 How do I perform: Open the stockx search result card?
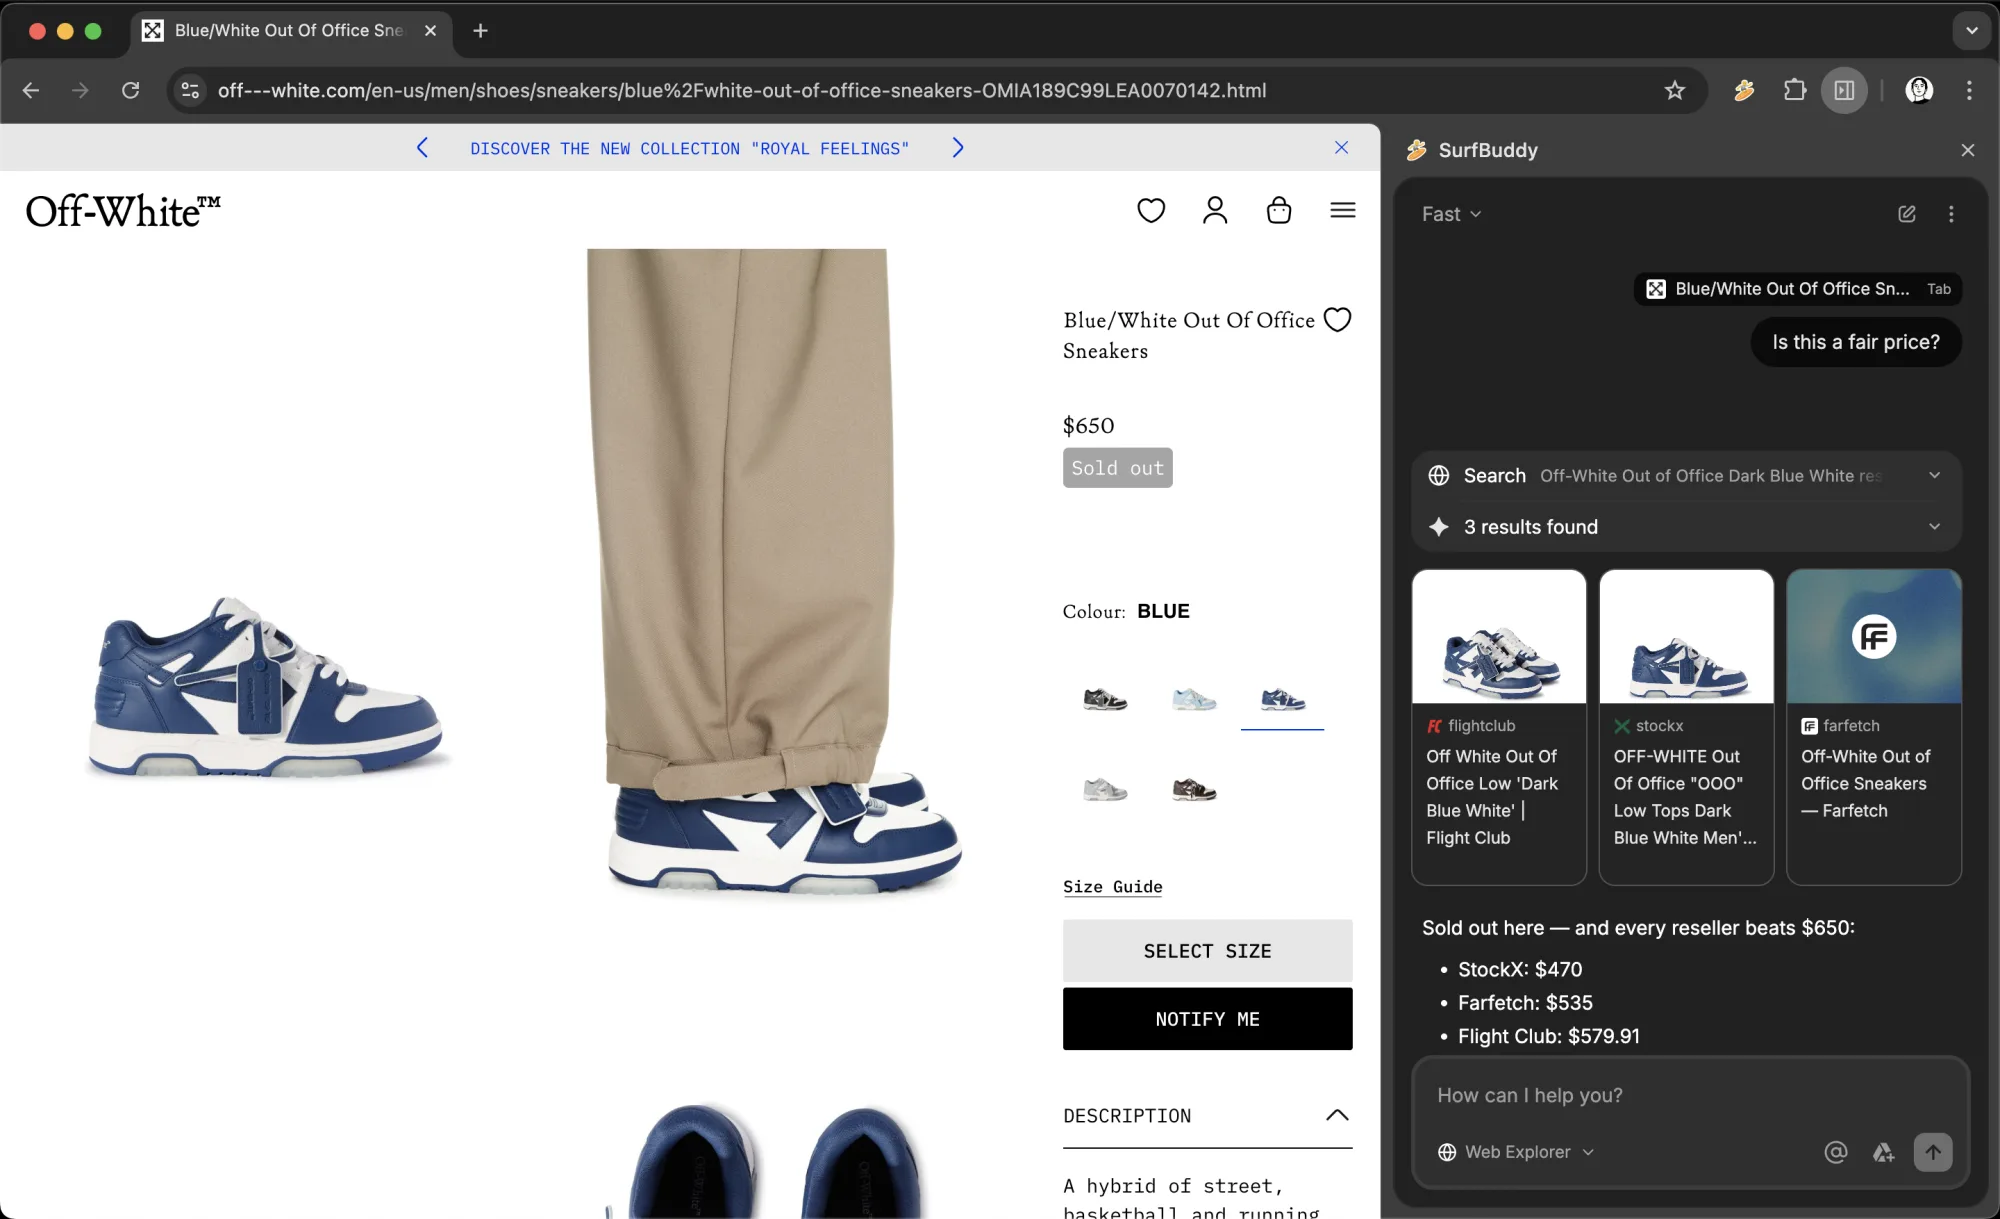point(1686,727)
